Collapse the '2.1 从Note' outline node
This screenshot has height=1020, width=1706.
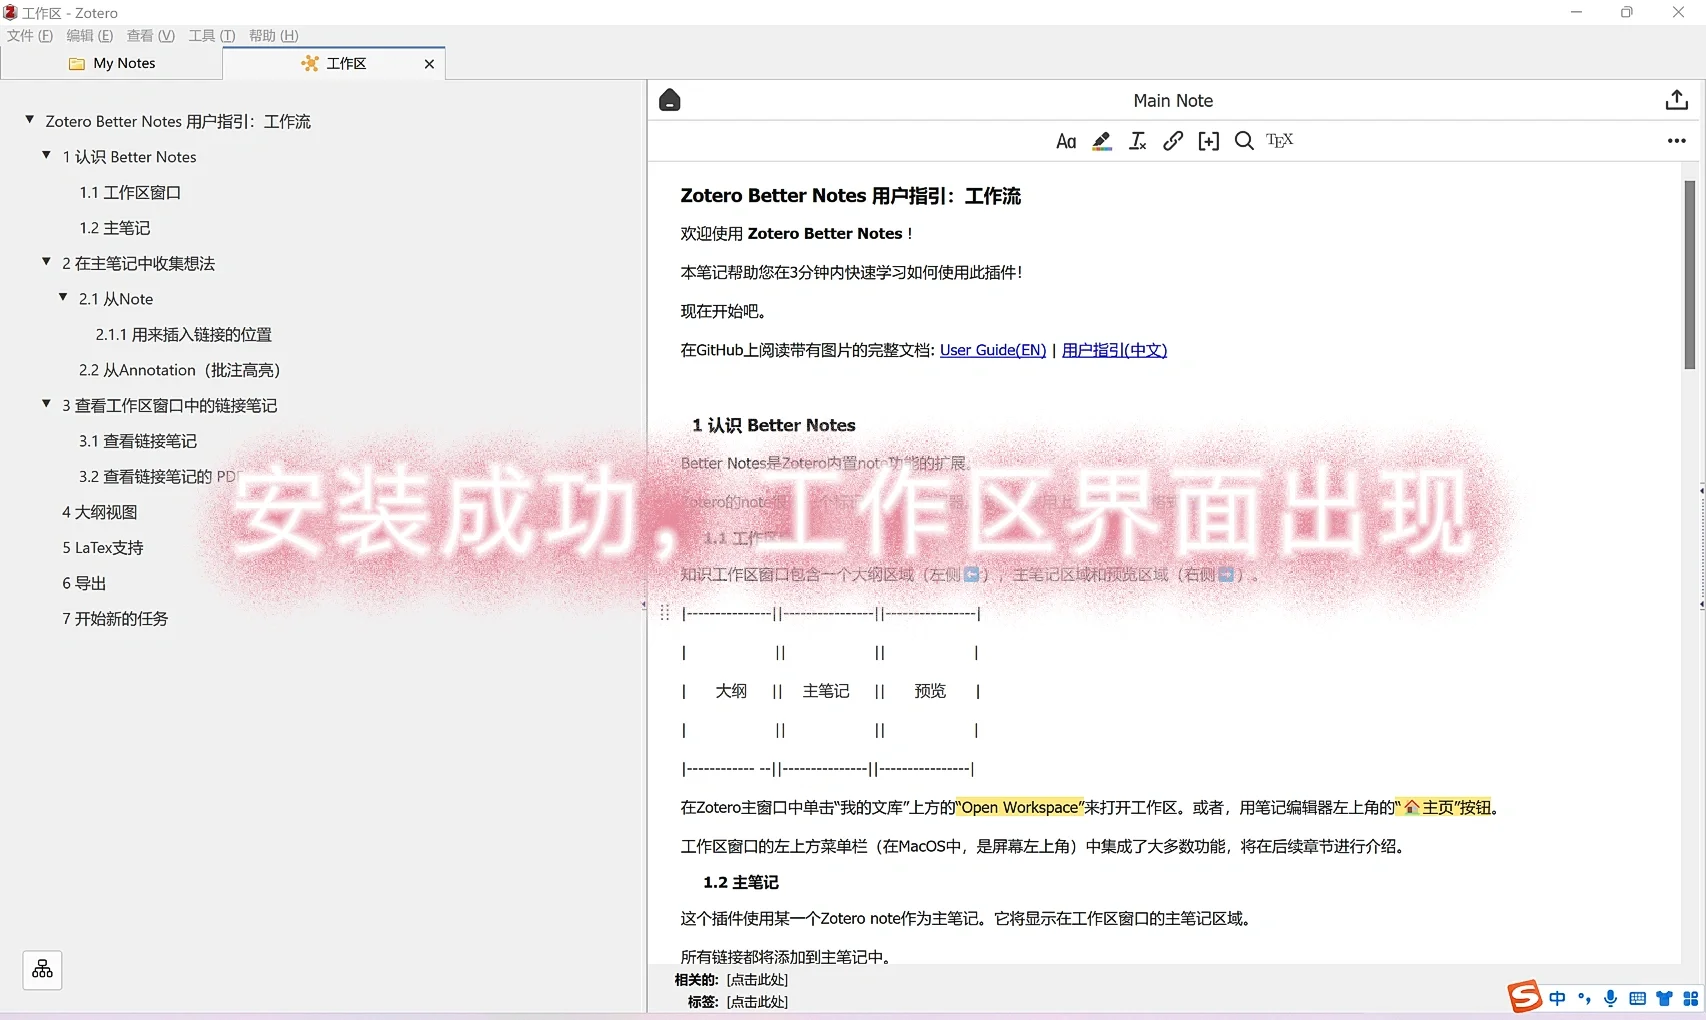[x=64, y=297]
